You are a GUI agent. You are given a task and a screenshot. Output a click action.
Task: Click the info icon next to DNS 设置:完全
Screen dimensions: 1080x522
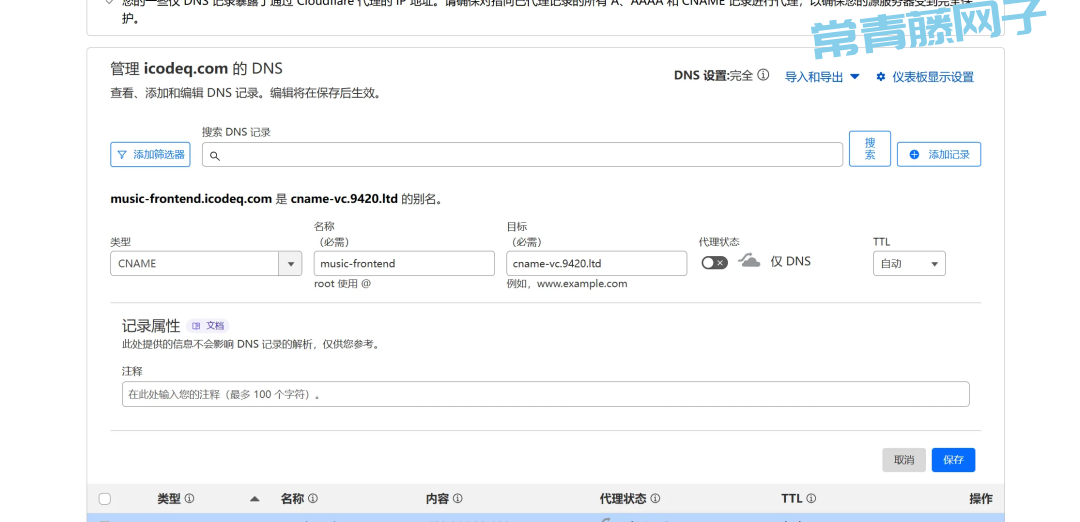click(x=763, y=75)
